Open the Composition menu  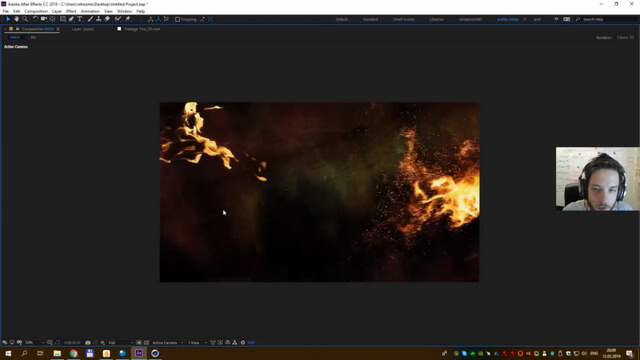point(36,11)
